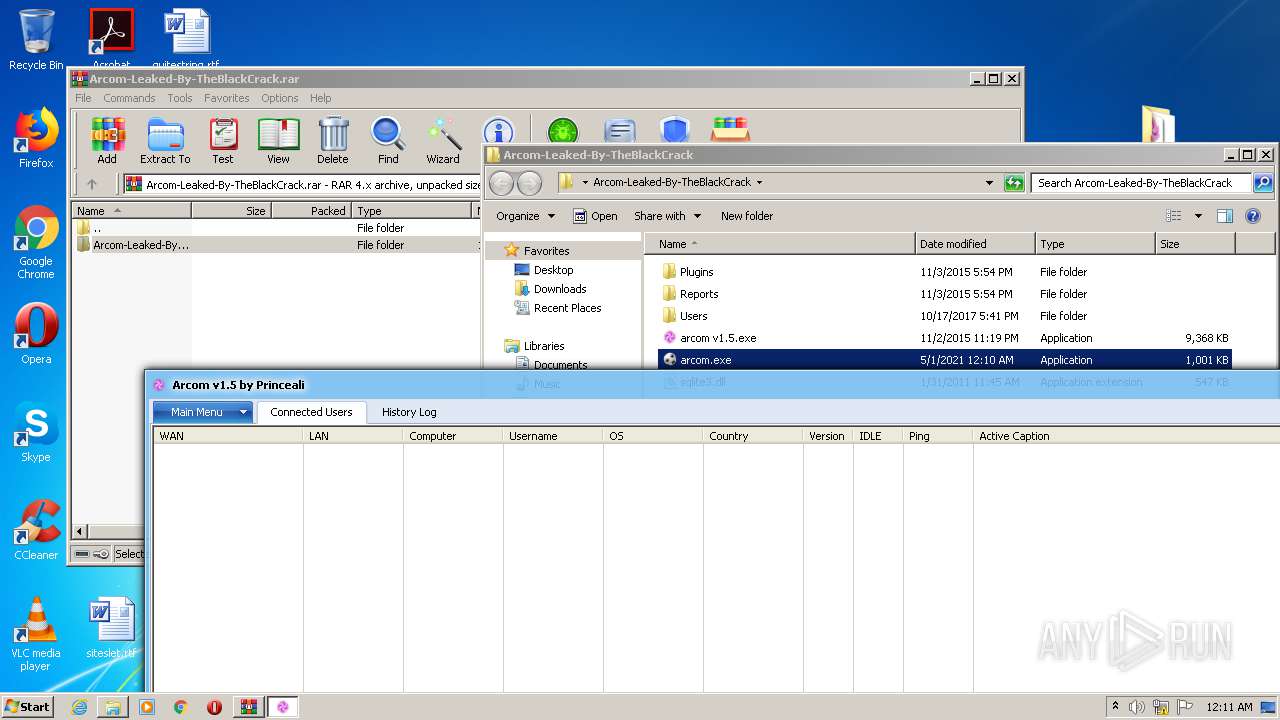Open siteslet.rtf on desktop
The width and height of the screenshot is (1280, 720).
pos(111,629)
